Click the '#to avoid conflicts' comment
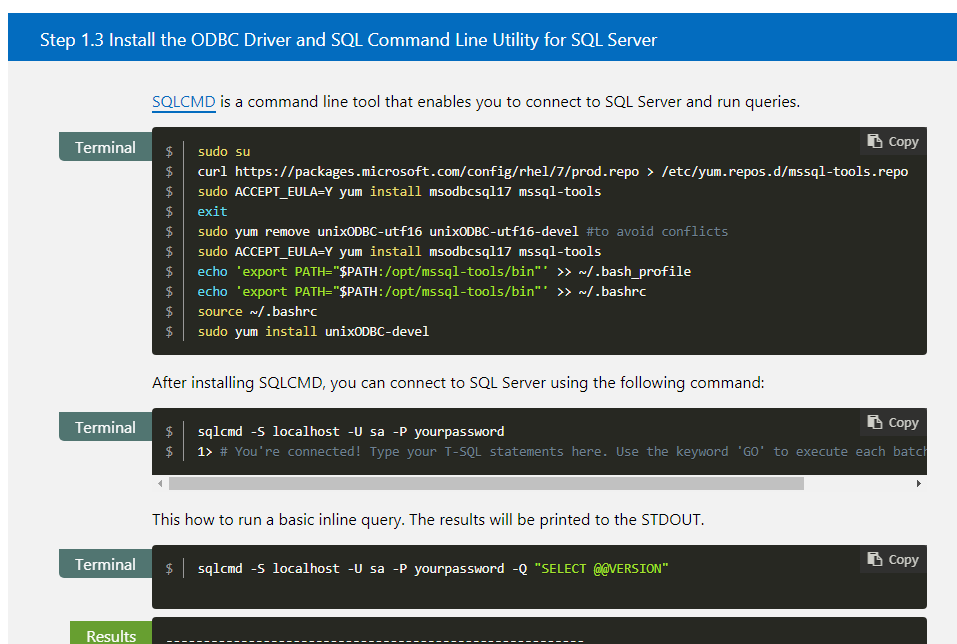 click(x=657, y=231)
